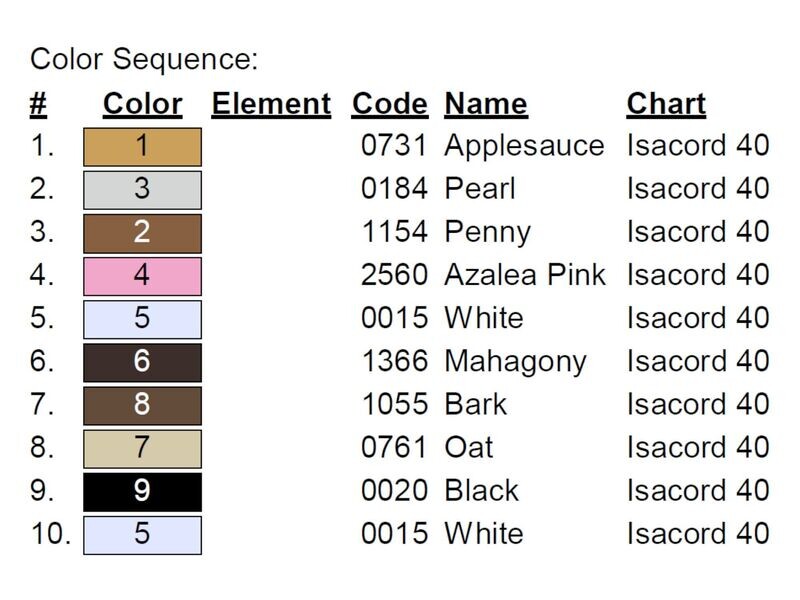Click the code 0731 for Applesauce
Viewport: 800px width, 600px height.
393,145
